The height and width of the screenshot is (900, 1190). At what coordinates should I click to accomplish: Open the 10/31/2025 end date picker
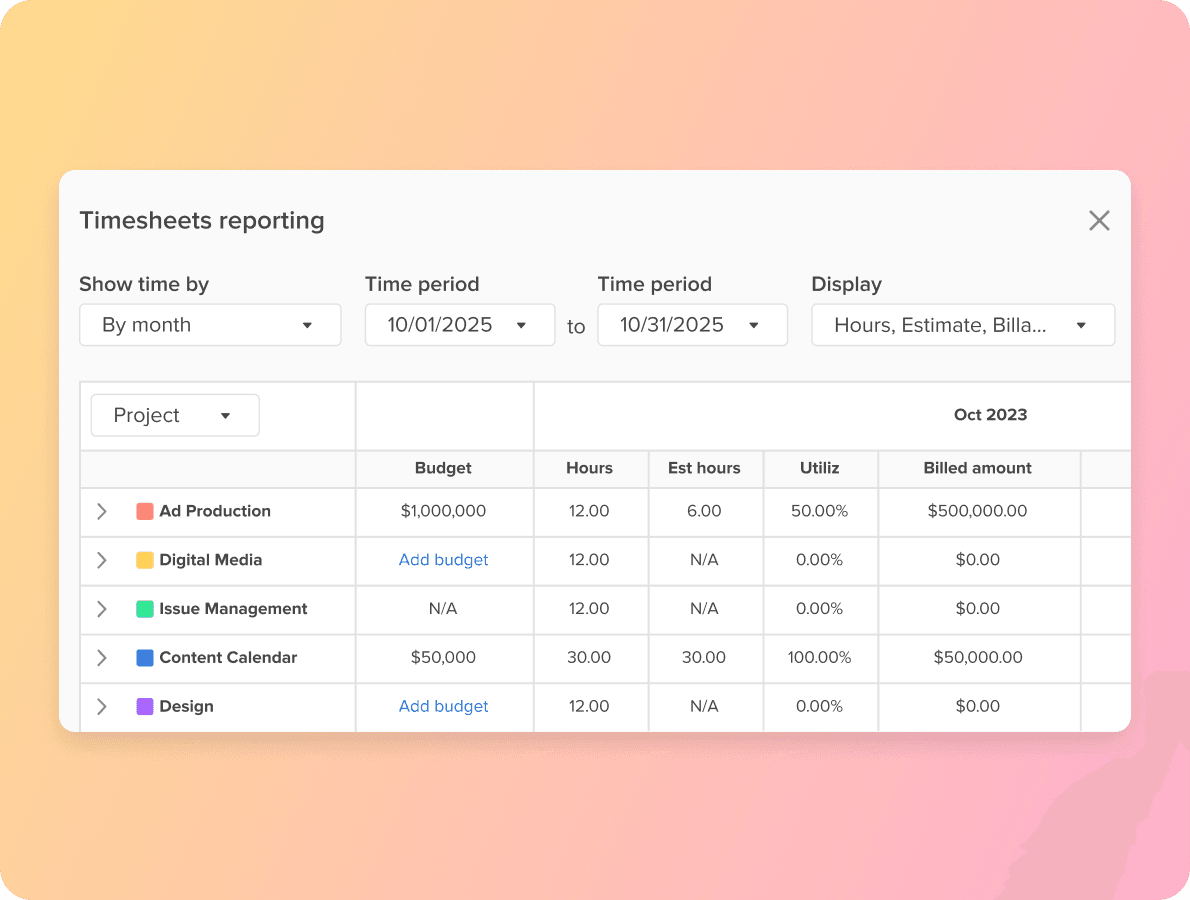pyautogui.click(x=692, y=325)
